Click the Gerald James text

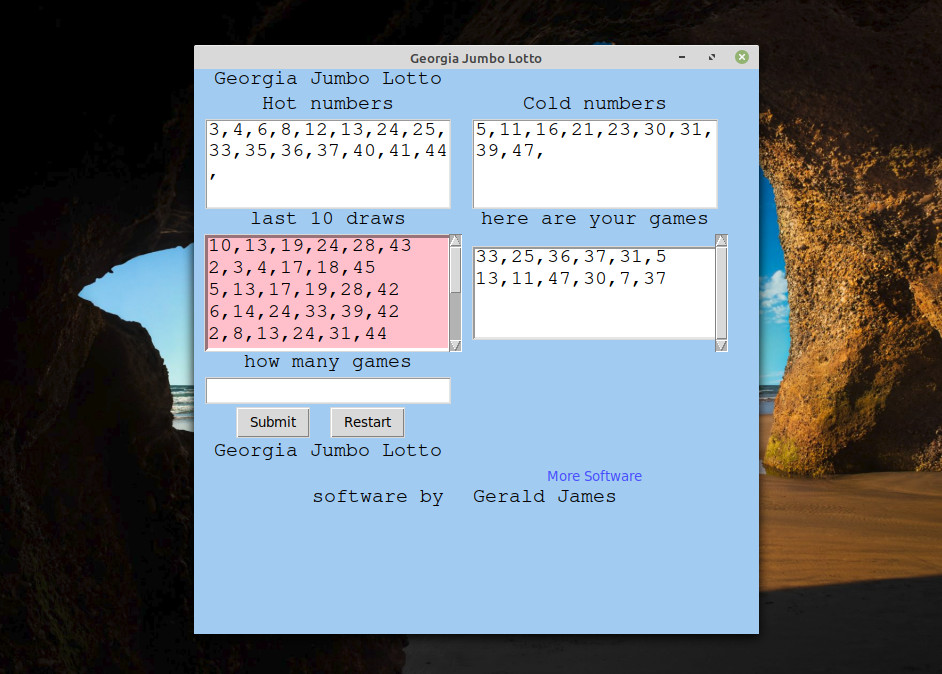point(544,496)
